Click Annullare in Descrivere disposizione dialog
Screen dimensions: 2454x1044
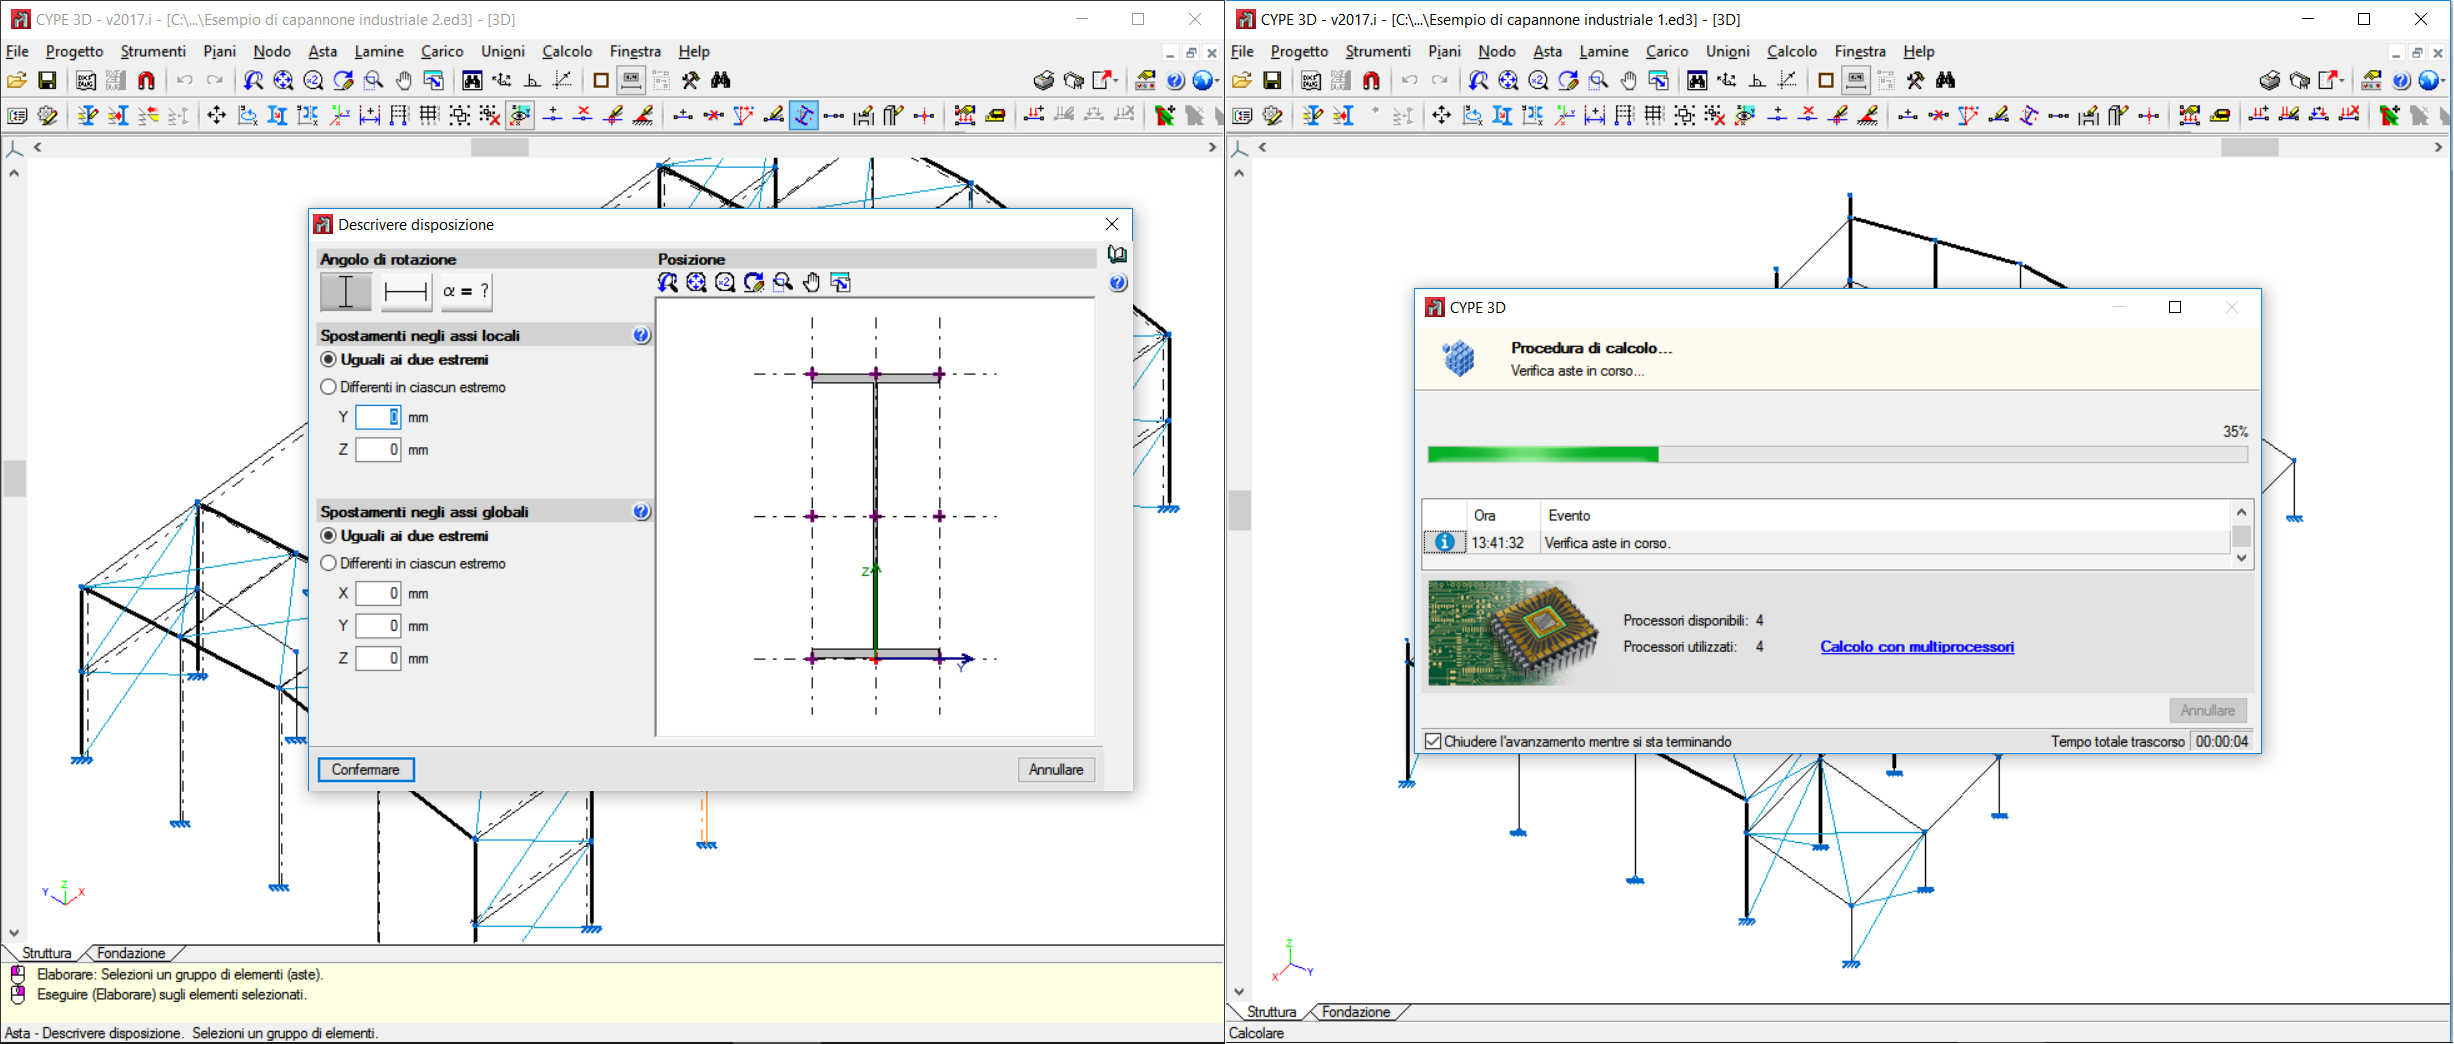pos(1056,769)
